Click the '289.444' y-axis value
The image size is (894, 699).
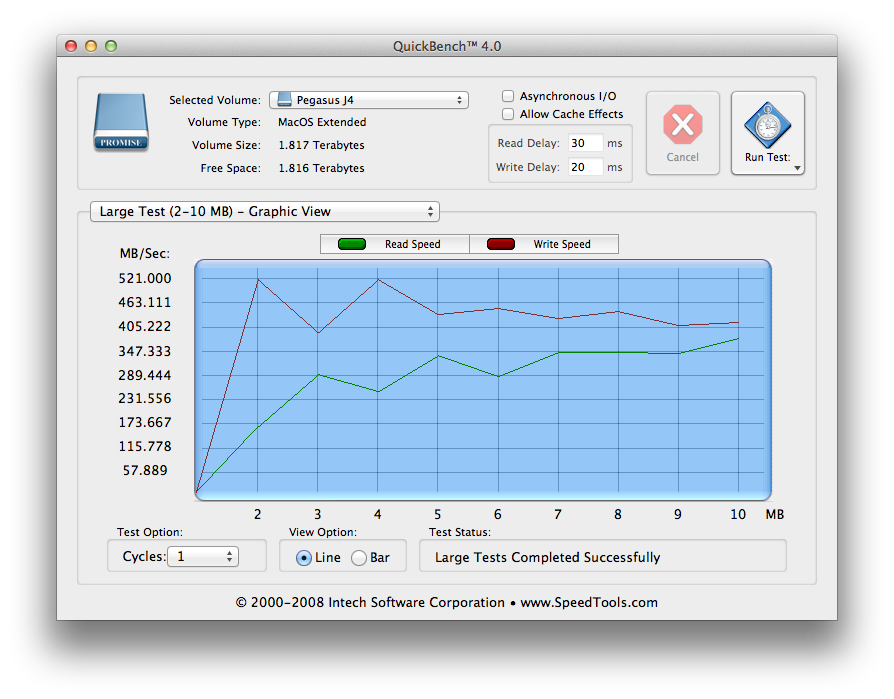tap(145, 375)
